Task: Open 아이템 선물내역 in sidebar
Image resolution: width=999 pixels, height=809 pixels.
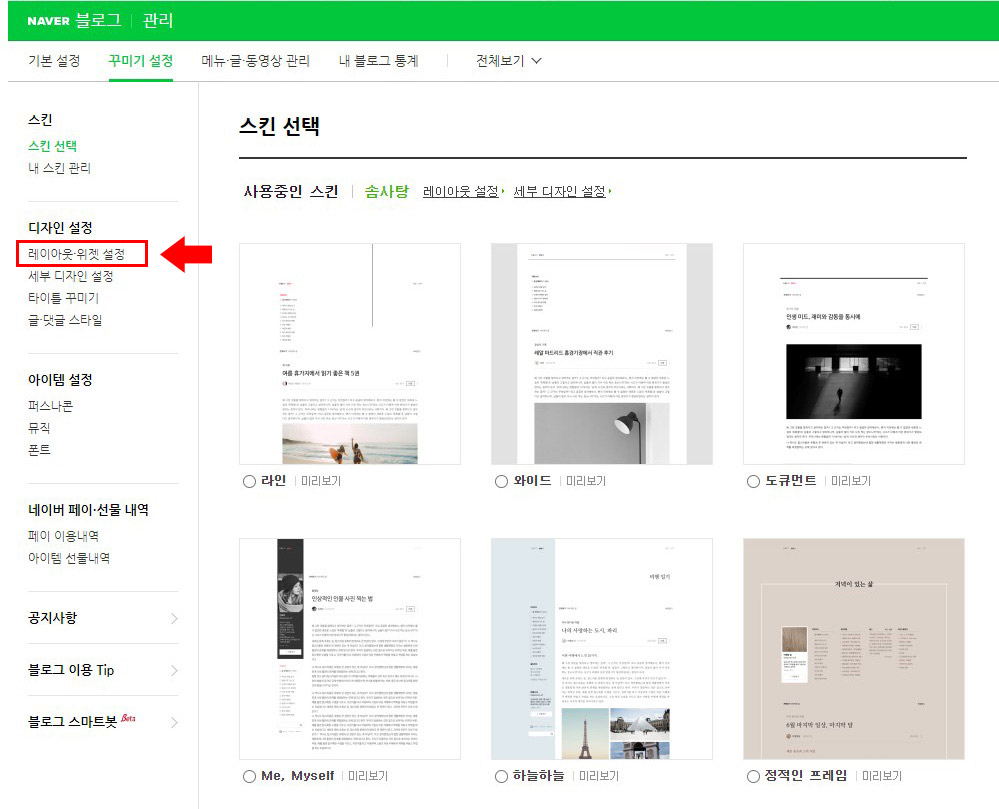Action: [69, 558]
